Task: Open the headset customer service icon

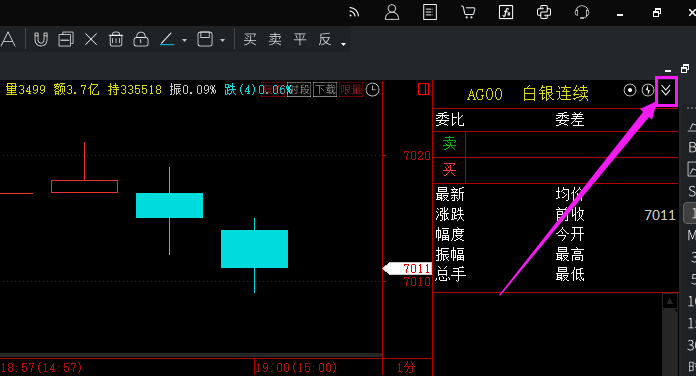Action: 582,12
